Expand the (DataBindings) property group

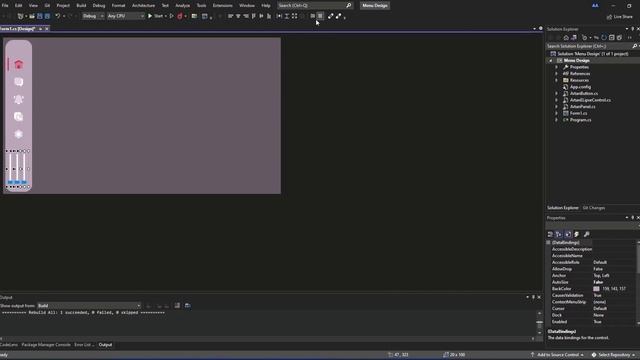point(549,242)
